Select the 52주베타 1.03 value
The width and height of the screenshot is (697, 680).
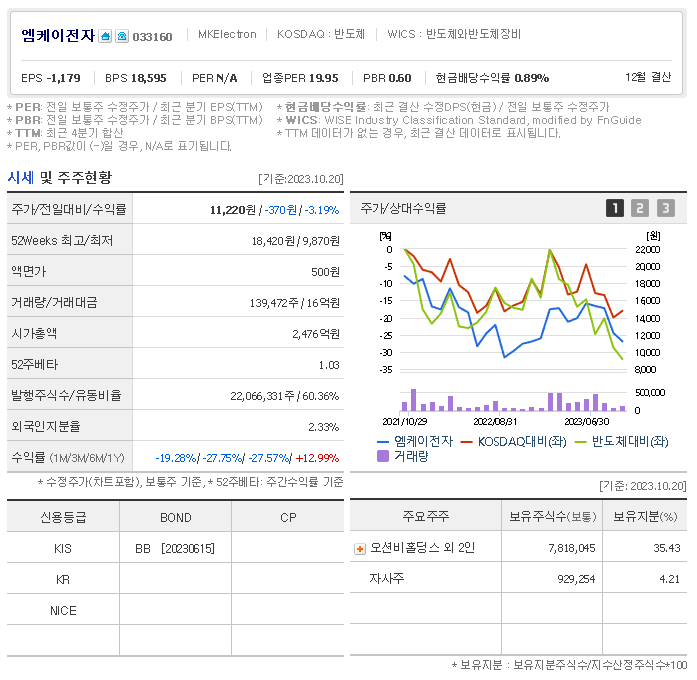pyautogui.click(x=329, y=365)
